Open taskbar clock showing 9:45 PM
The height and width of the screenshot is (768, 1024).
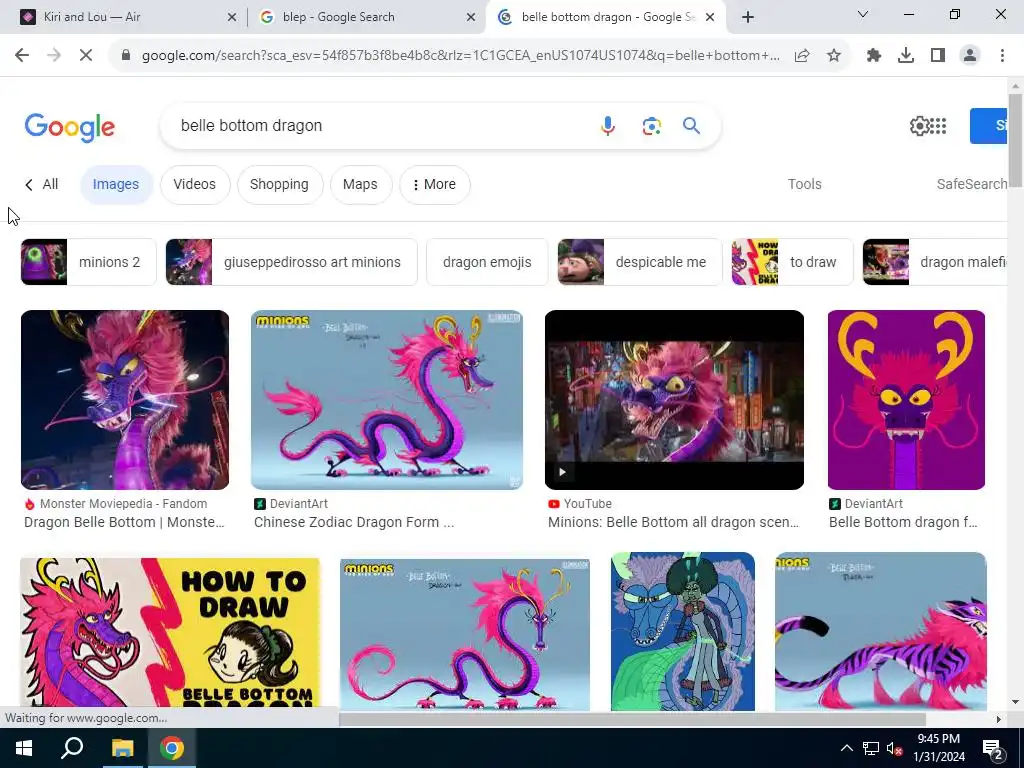point(938,748)
